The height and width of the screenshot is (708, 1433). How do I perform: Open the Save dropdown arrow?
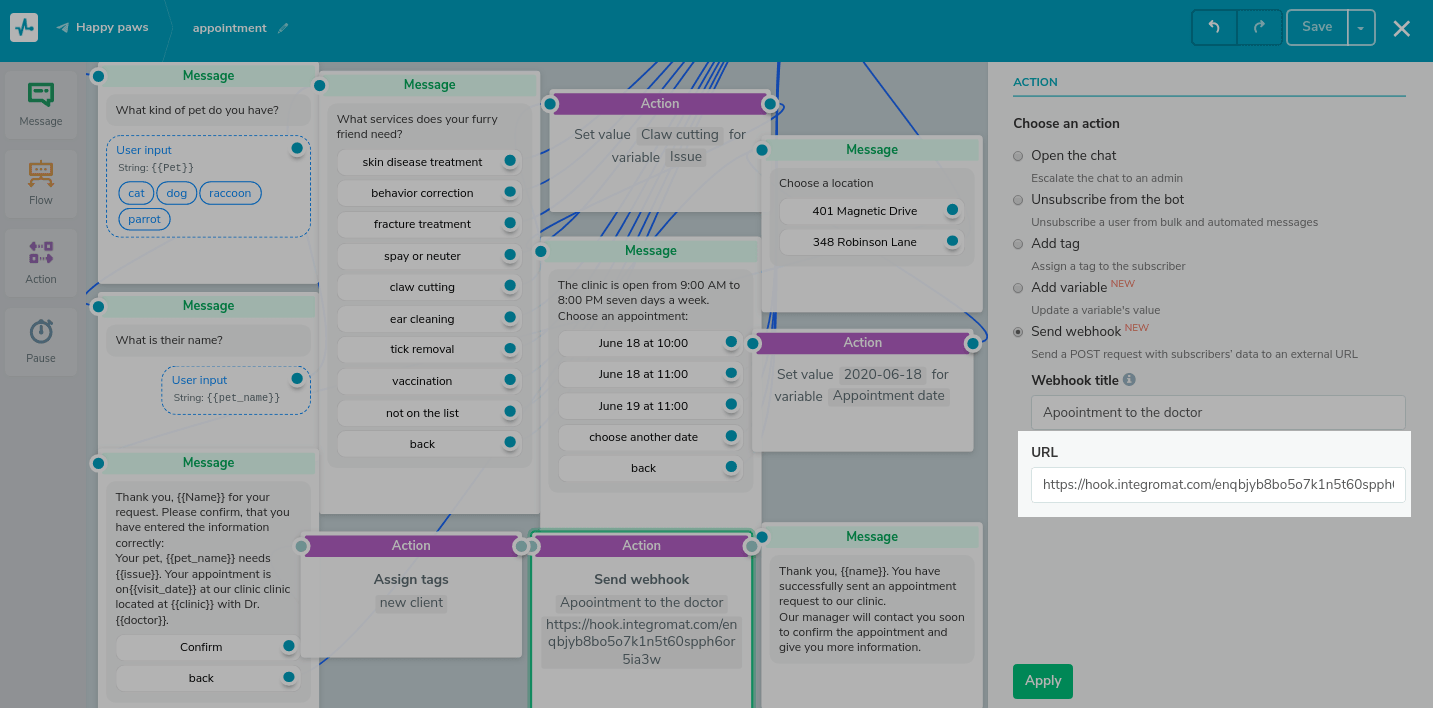coord(1361,28)
